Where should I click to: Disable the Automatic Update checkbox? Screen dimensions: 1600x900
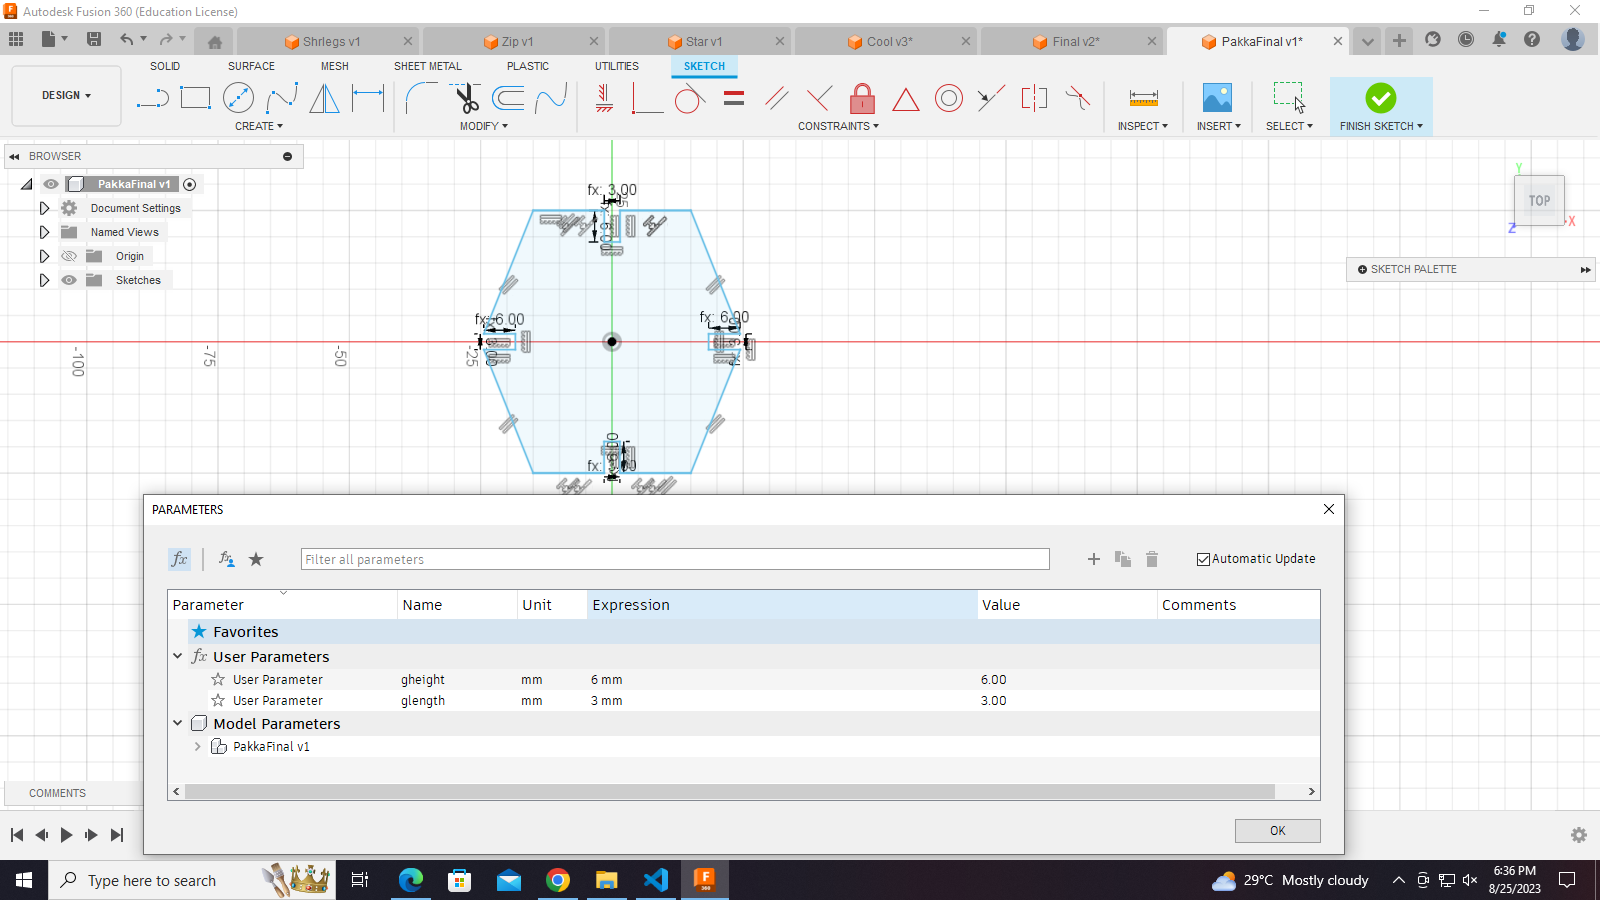[1203, 558]
